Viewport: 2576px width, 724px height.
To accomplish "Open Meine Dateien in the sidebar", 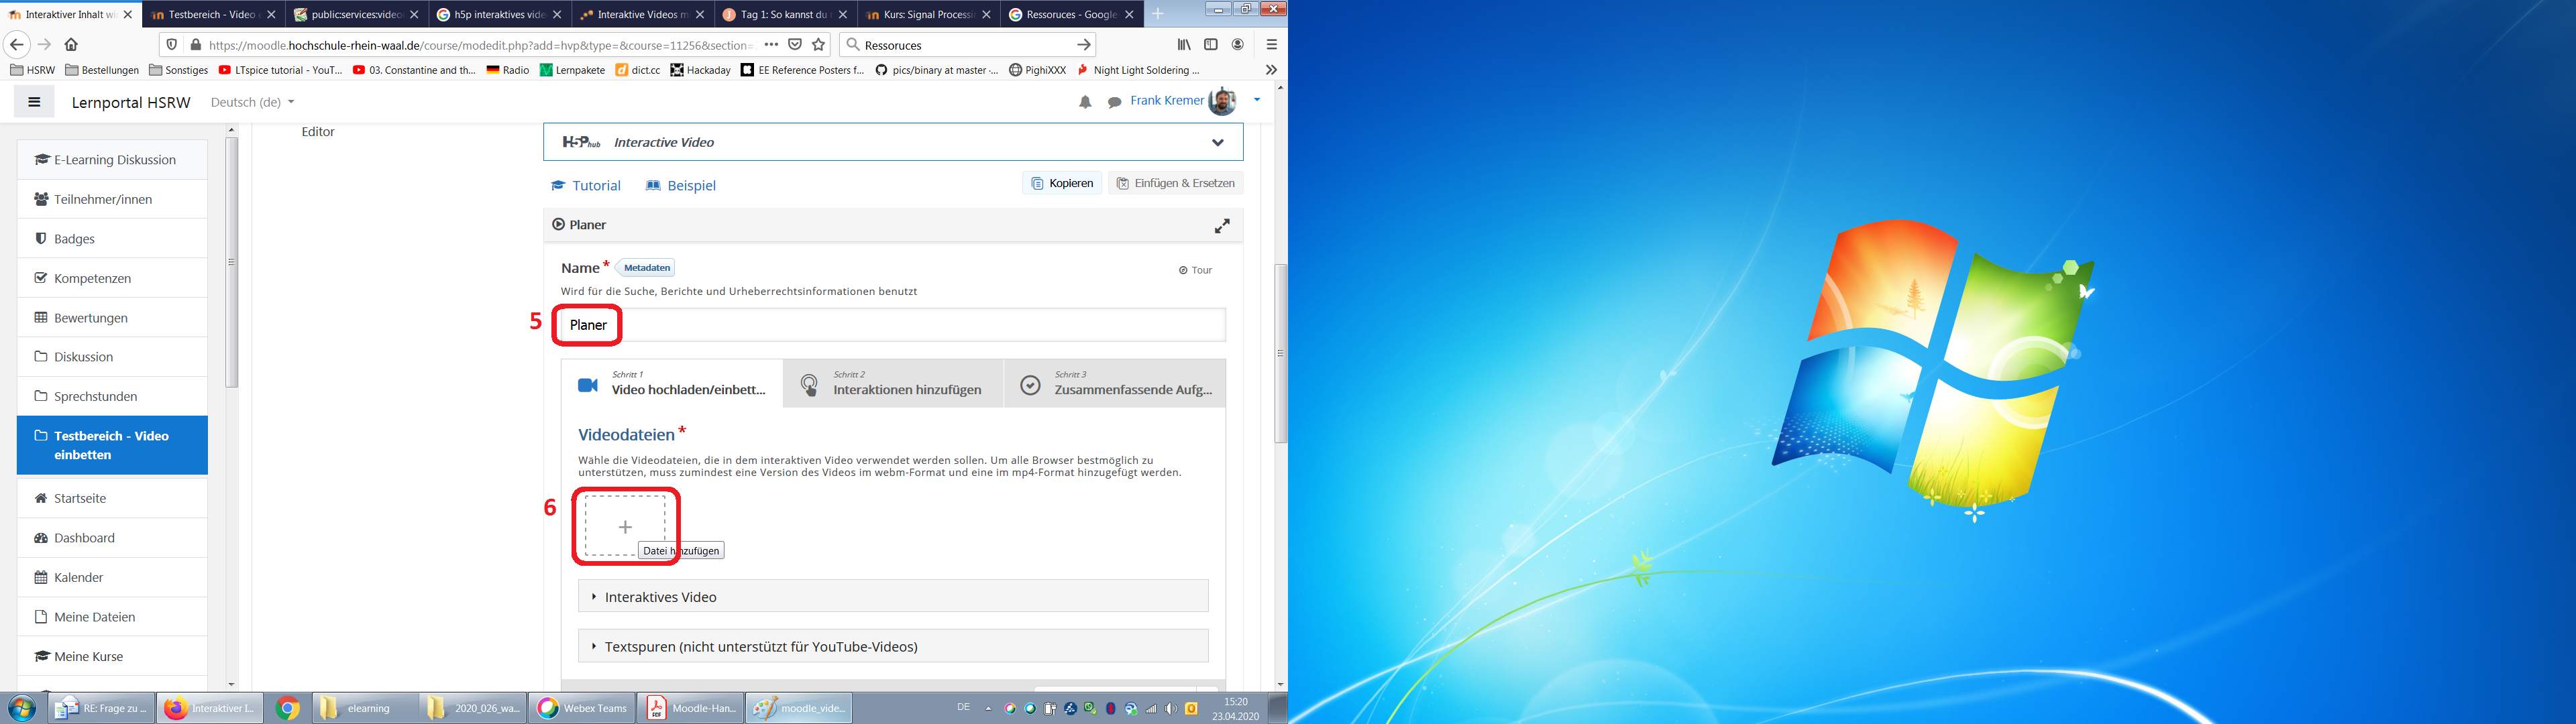I will click(112, 617).
